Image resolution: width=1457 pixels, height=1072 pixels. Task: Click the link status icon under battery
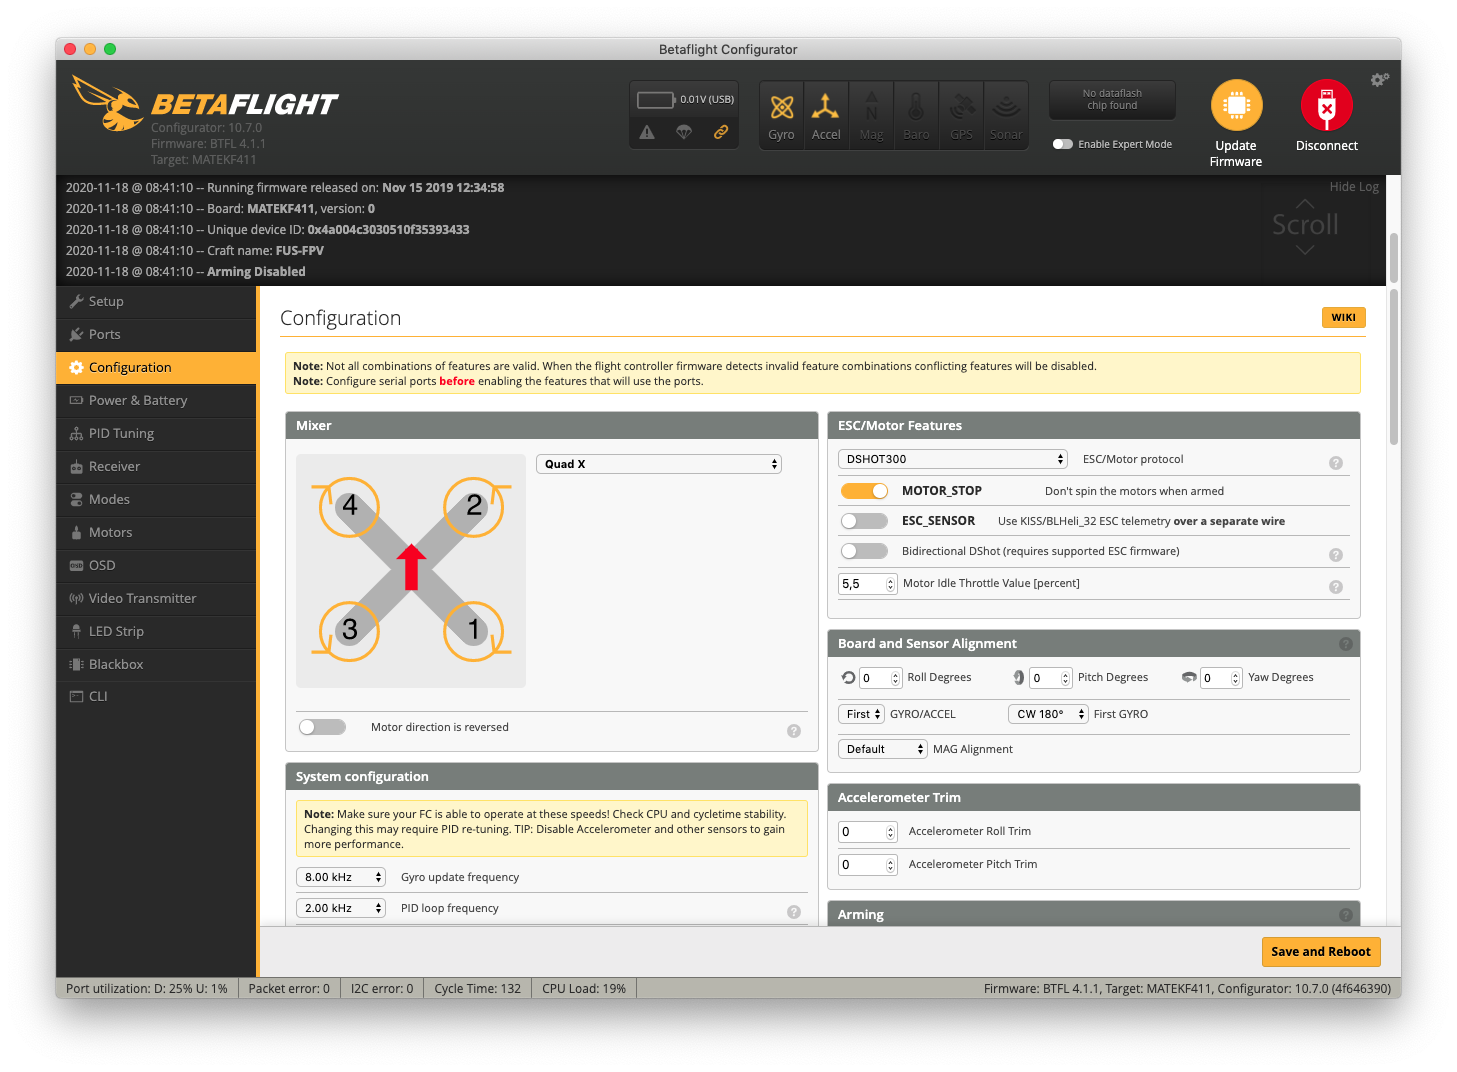(x=721, y=132)
